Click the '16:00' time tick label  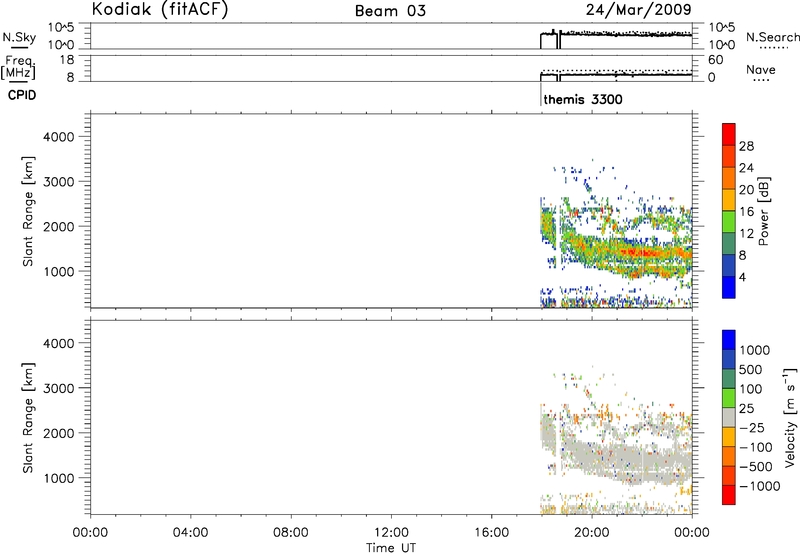click(x=491, y=533)
